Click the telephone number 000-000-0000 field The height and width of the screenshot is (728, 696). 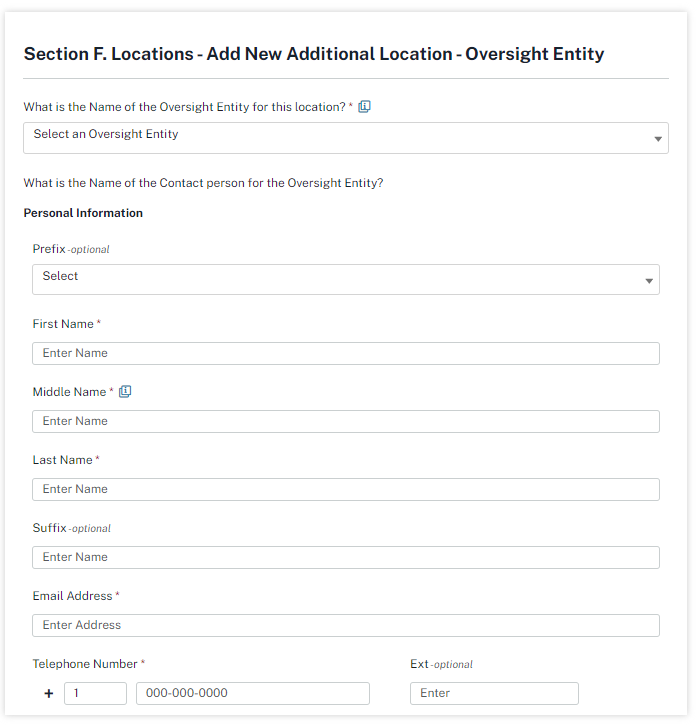(x=252, y=693)
